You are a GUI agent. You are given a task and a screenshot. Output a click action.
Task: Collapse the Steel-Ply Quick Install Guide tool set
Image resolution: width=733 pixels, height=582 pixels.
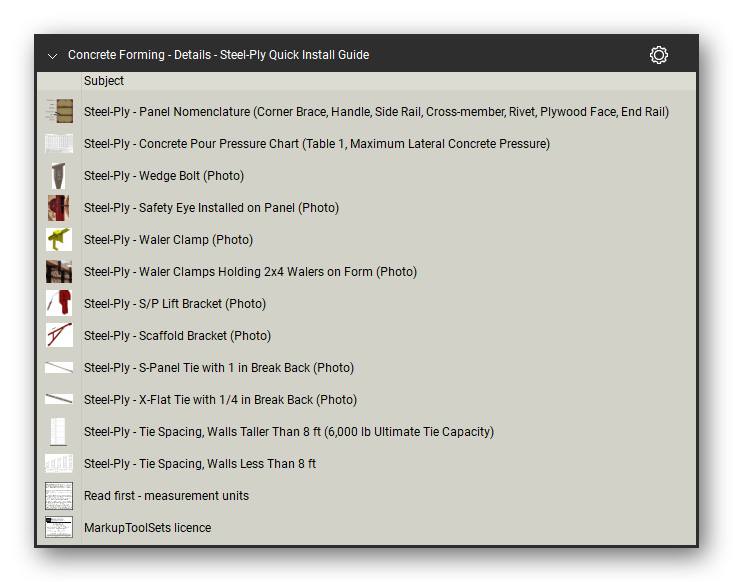point(52,56)
